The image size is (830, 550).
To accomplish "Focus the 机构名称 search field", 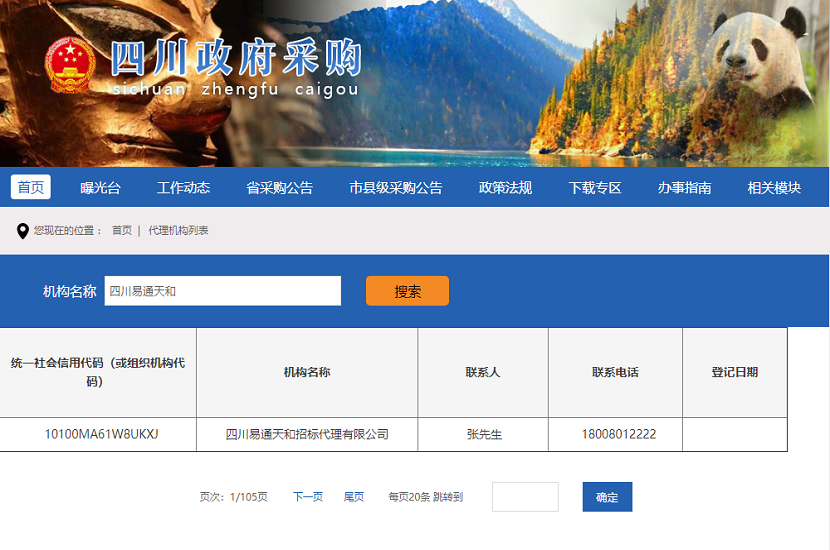I will click(x=223, y=291).
